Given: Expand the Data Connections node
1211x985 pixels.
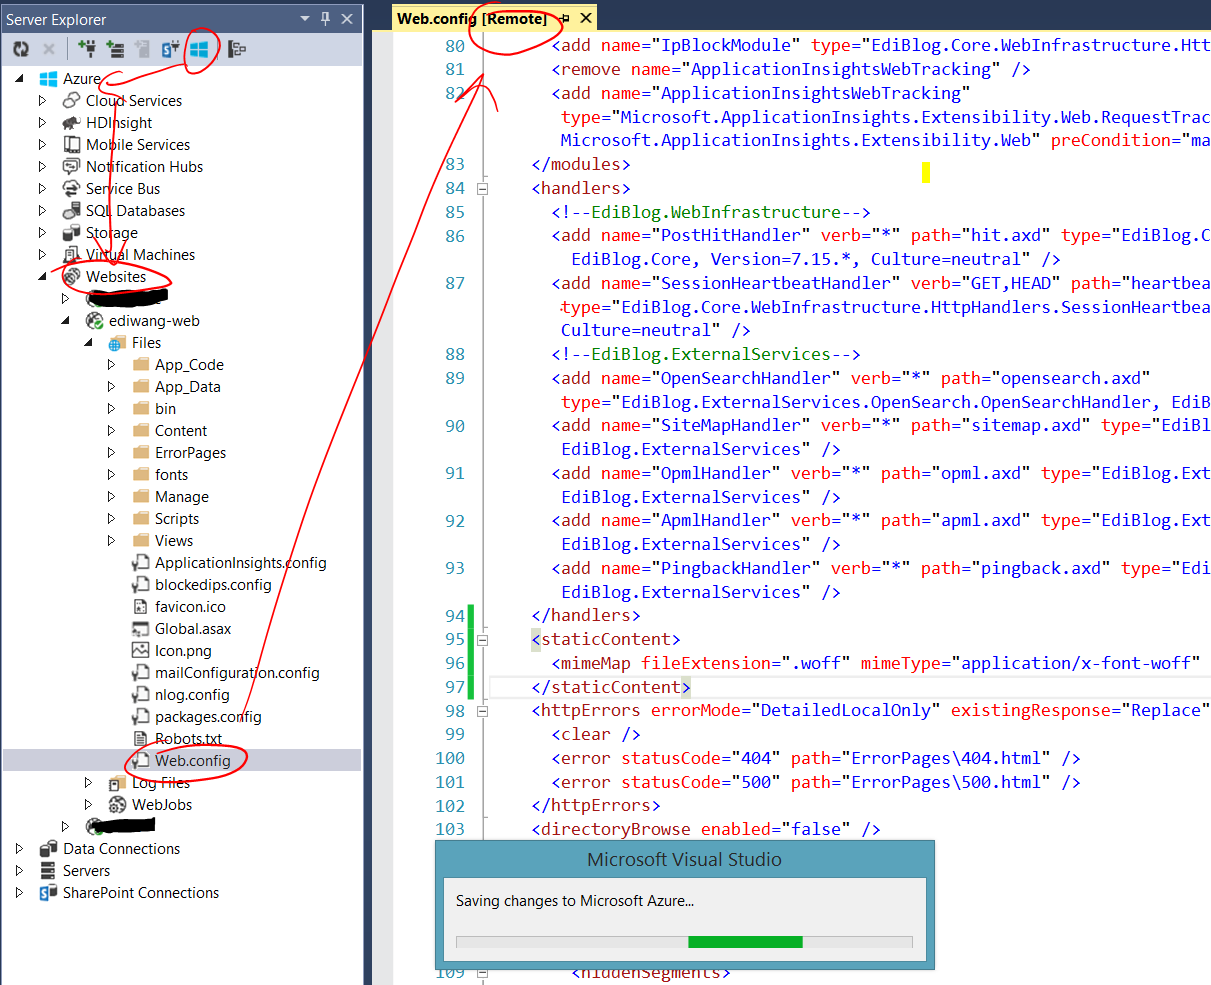Looking at the screenshot, I should tap(19, 848).
